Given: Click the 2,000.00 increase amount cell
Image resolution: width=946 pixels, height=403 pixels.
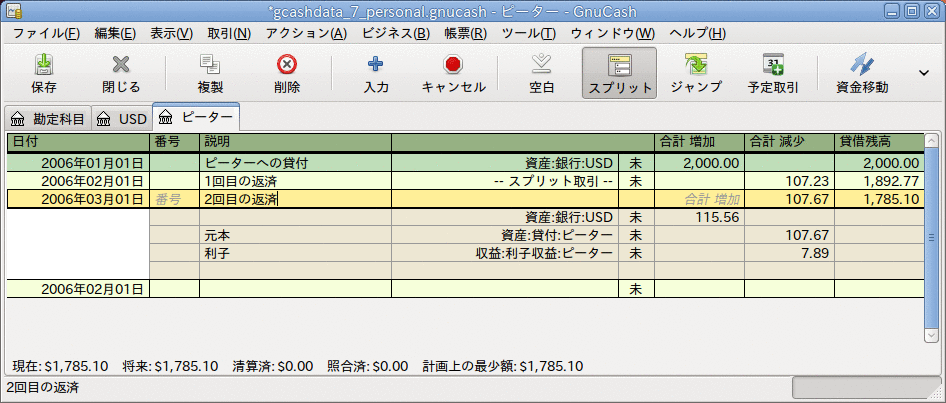Looking at the screenshot, I should pos(699,163).
